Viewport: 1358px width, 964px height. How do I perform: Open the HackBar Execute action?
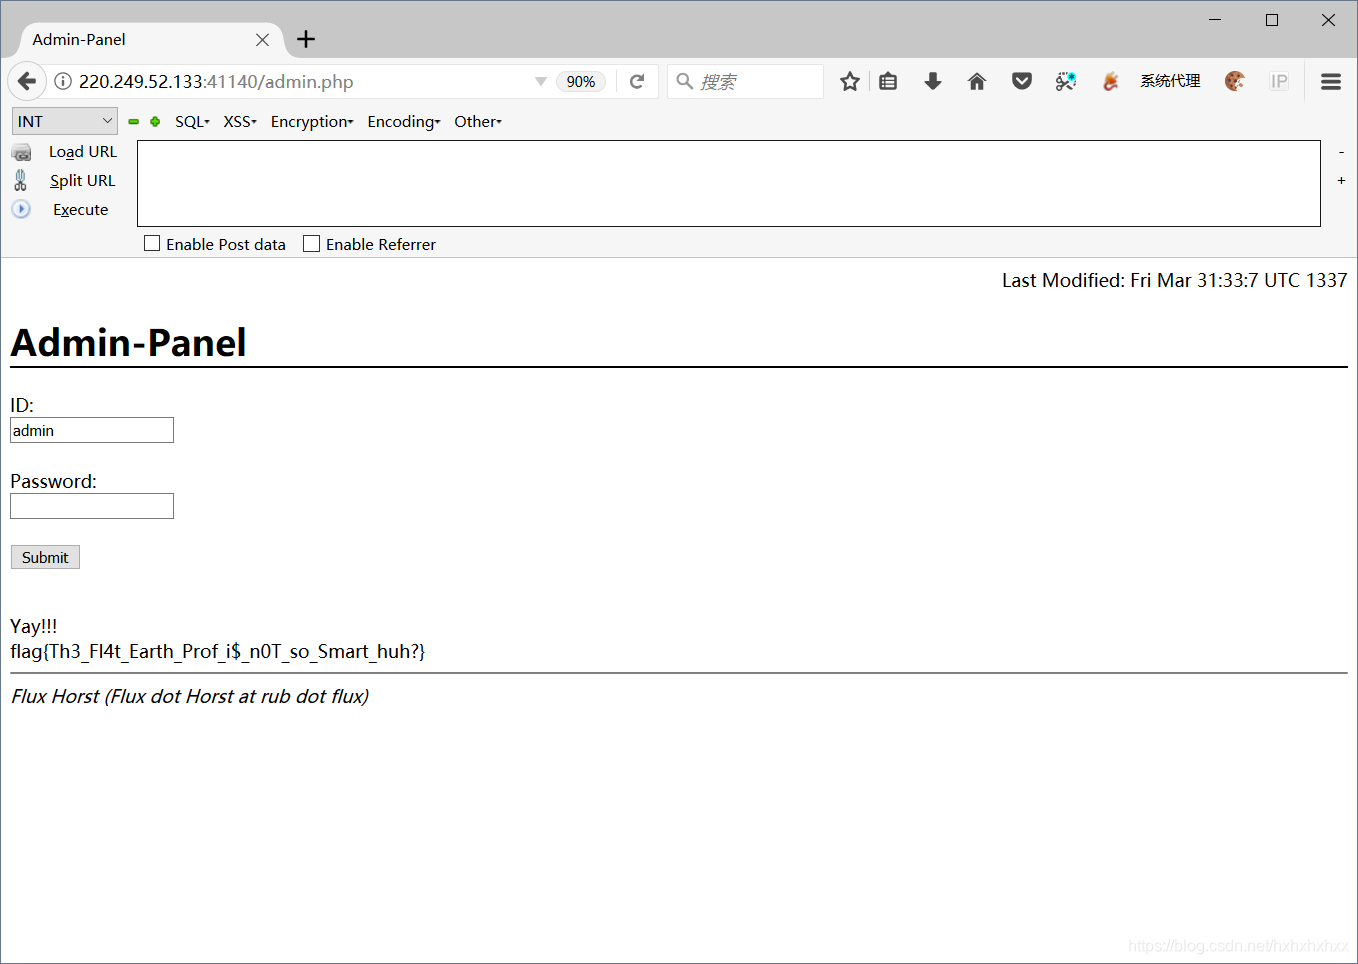(x=80, y=209)
